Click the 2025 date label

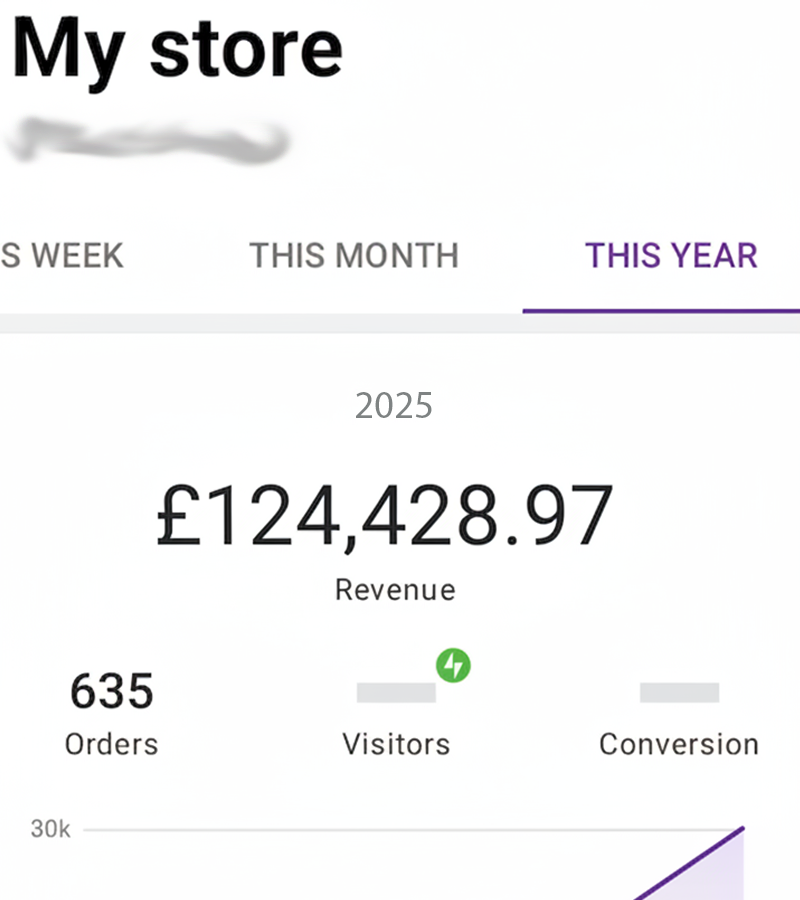tap(394, 406)
